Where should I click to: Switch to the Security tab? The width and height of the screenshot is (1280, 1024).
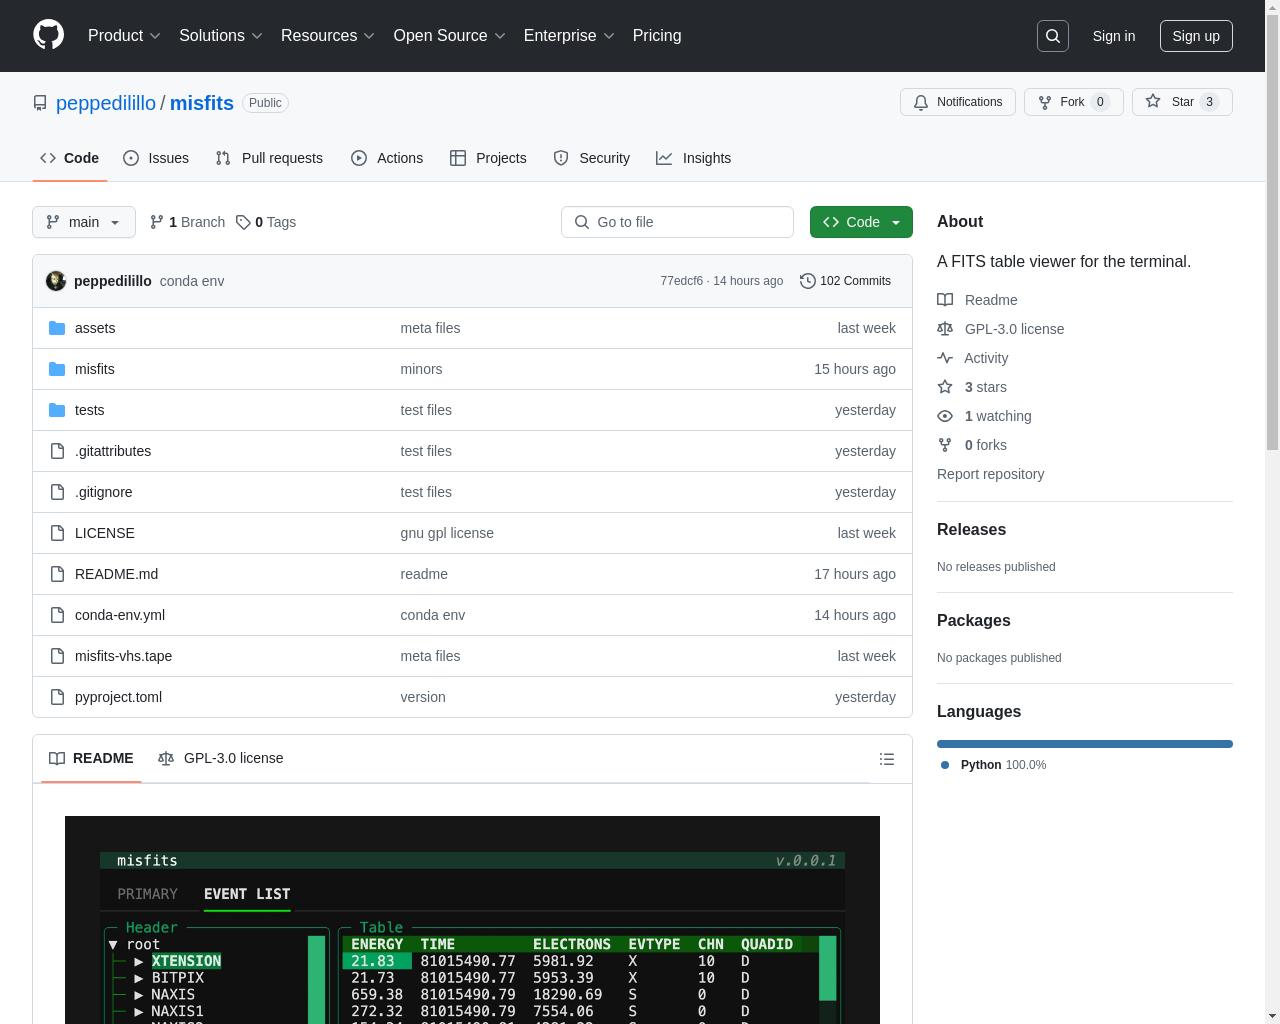(x=592, y=158)
